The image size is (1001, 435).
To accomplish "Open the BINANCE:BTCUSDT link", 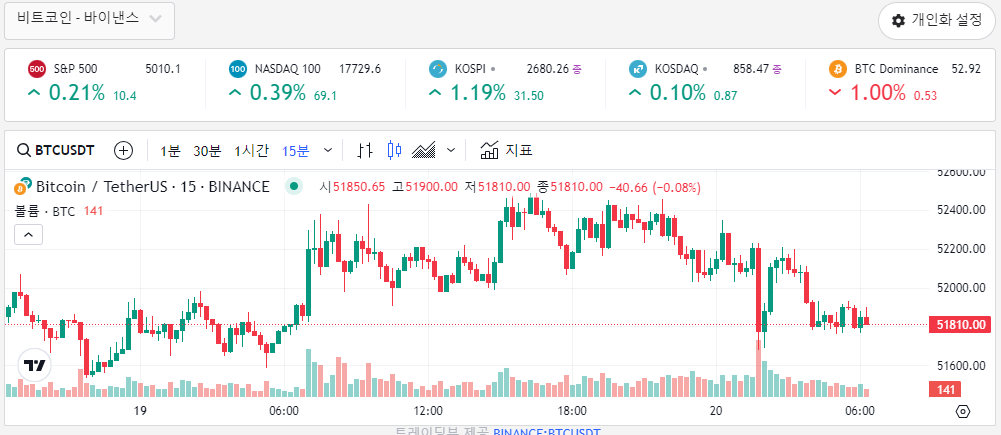I will (x=546, y=432).
